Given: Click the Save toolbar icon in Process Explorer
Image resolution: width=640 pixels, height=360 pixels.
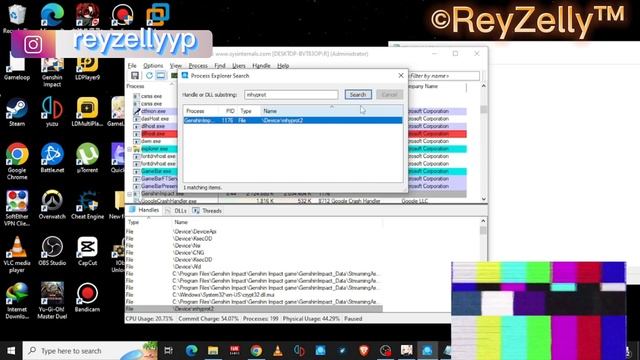Looking at the screenshot, I should point(135,76).
